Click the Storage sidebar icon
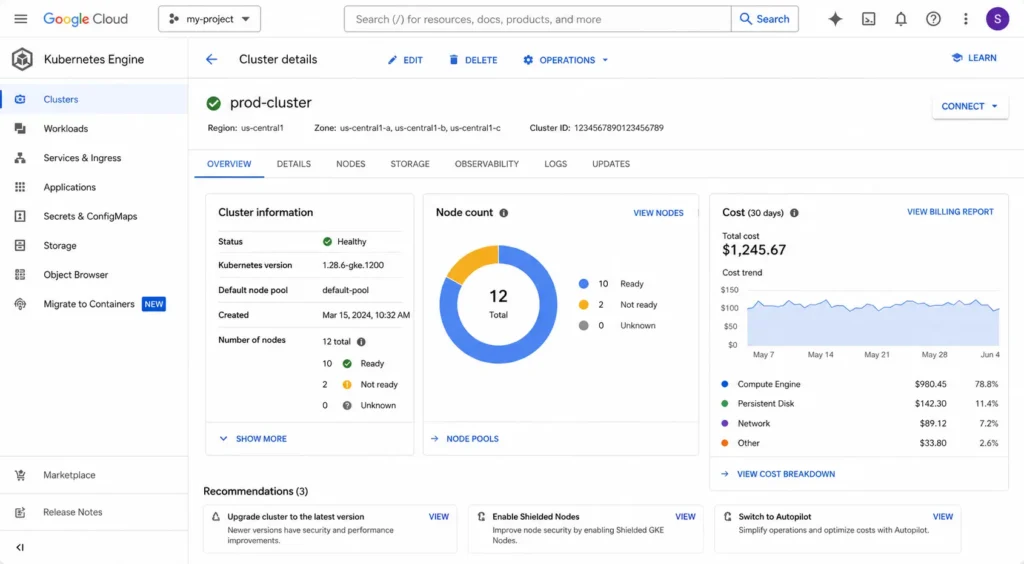 [x=20, y=245]
